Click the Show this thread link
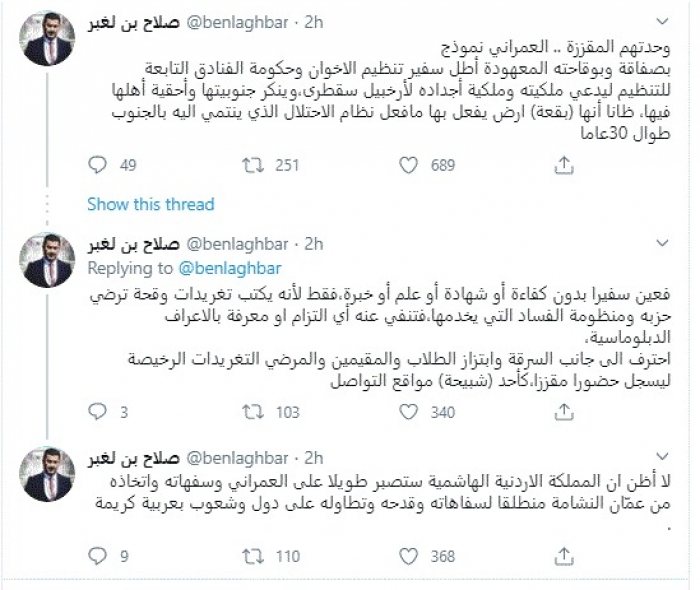Screen dimensions: 700x590 (150, 204)
